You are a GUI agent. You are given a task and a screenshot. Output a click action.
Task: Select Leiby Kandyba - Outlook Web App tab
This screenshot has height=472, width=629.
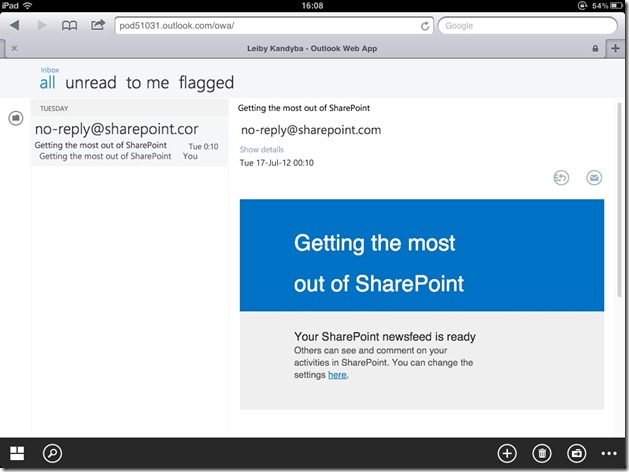click(x=312, y=49)
